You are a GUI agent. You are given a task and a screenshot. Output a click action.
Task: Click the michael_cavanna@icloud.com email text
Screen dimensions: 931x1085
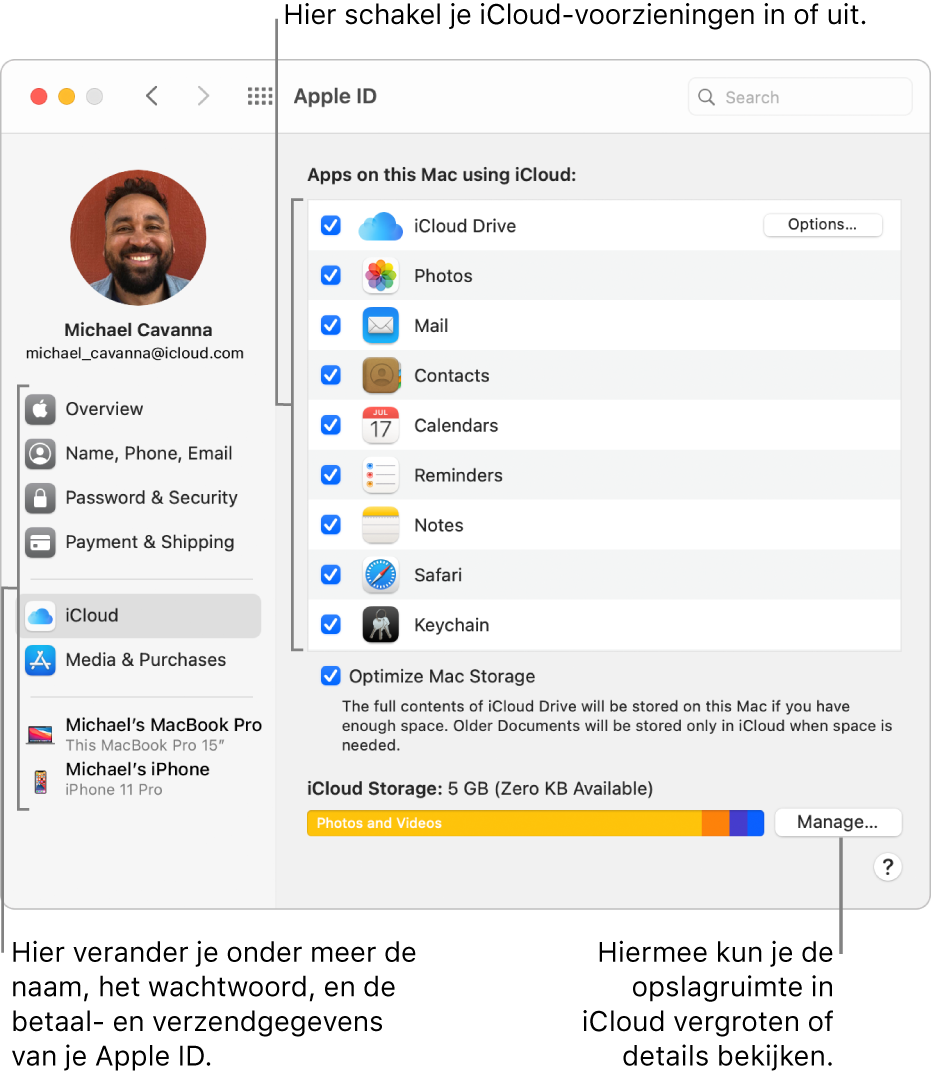pyautogui.click(x=135, y=353)
